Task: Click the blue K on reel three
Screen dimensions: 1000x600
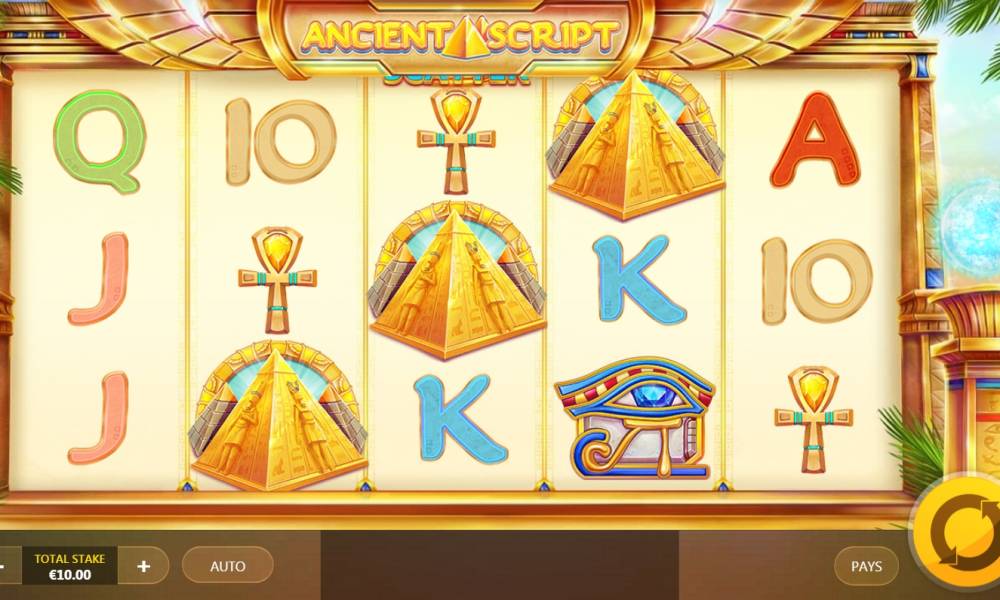Action: [459, 418]
